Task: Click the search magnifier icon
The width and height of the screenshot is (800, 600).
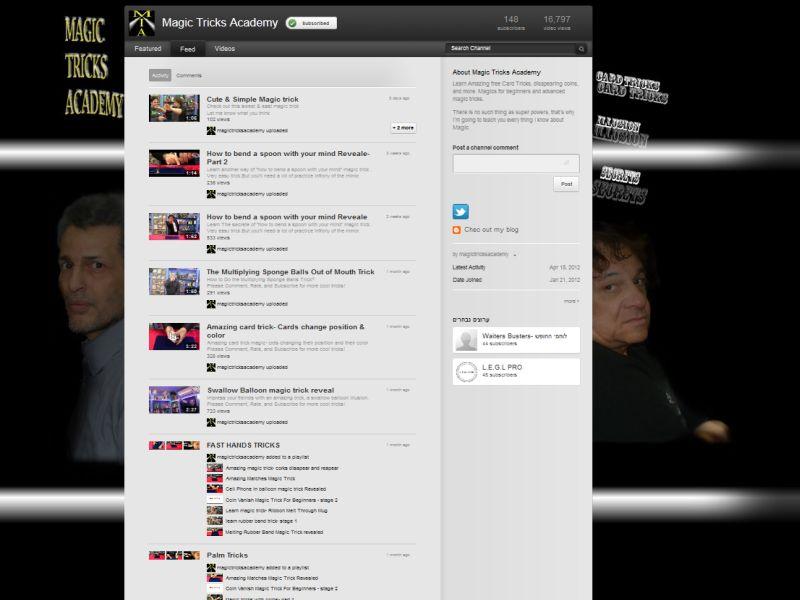Action: 581,49
